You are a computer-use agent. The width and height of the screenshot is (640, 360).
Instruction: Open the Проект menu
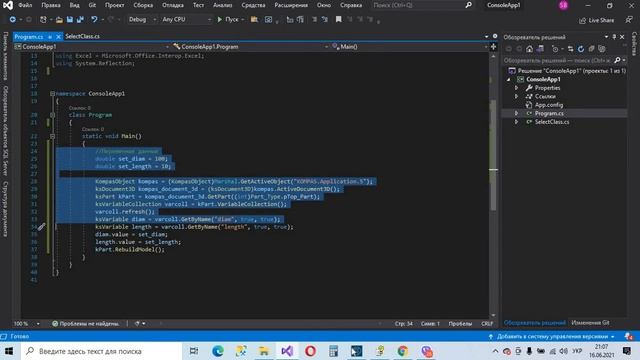pos(114,5)
